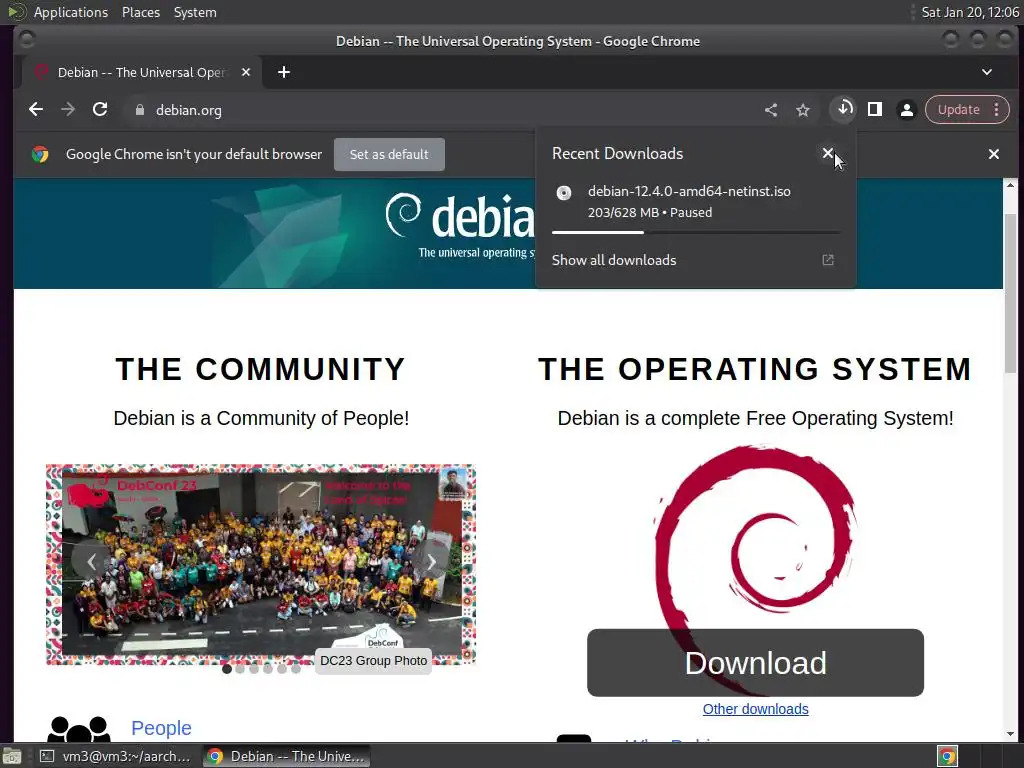This screenshot has height=768, width=1024.
Task: Open the Other downloads link
Action: [756, 709]
